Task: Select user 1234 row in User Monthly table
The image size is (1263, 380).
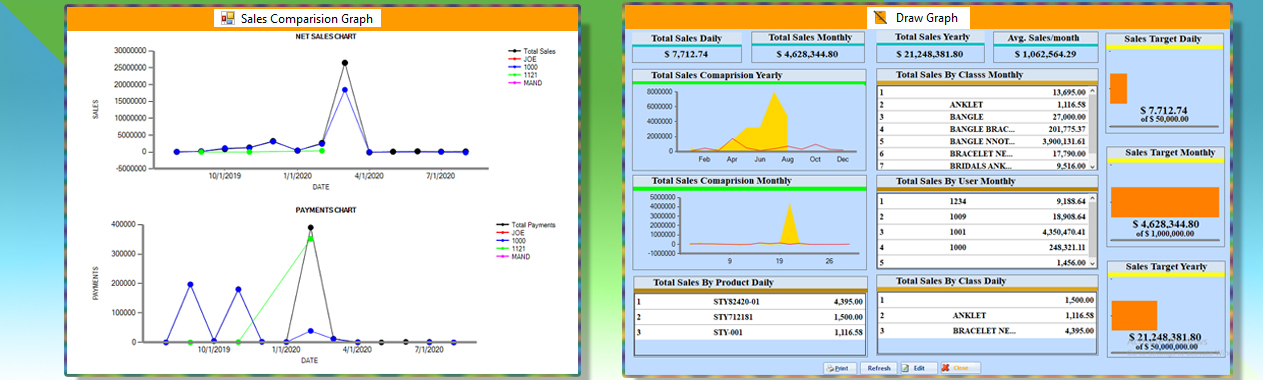Action: pyautogui.click(x=982, y=201)
